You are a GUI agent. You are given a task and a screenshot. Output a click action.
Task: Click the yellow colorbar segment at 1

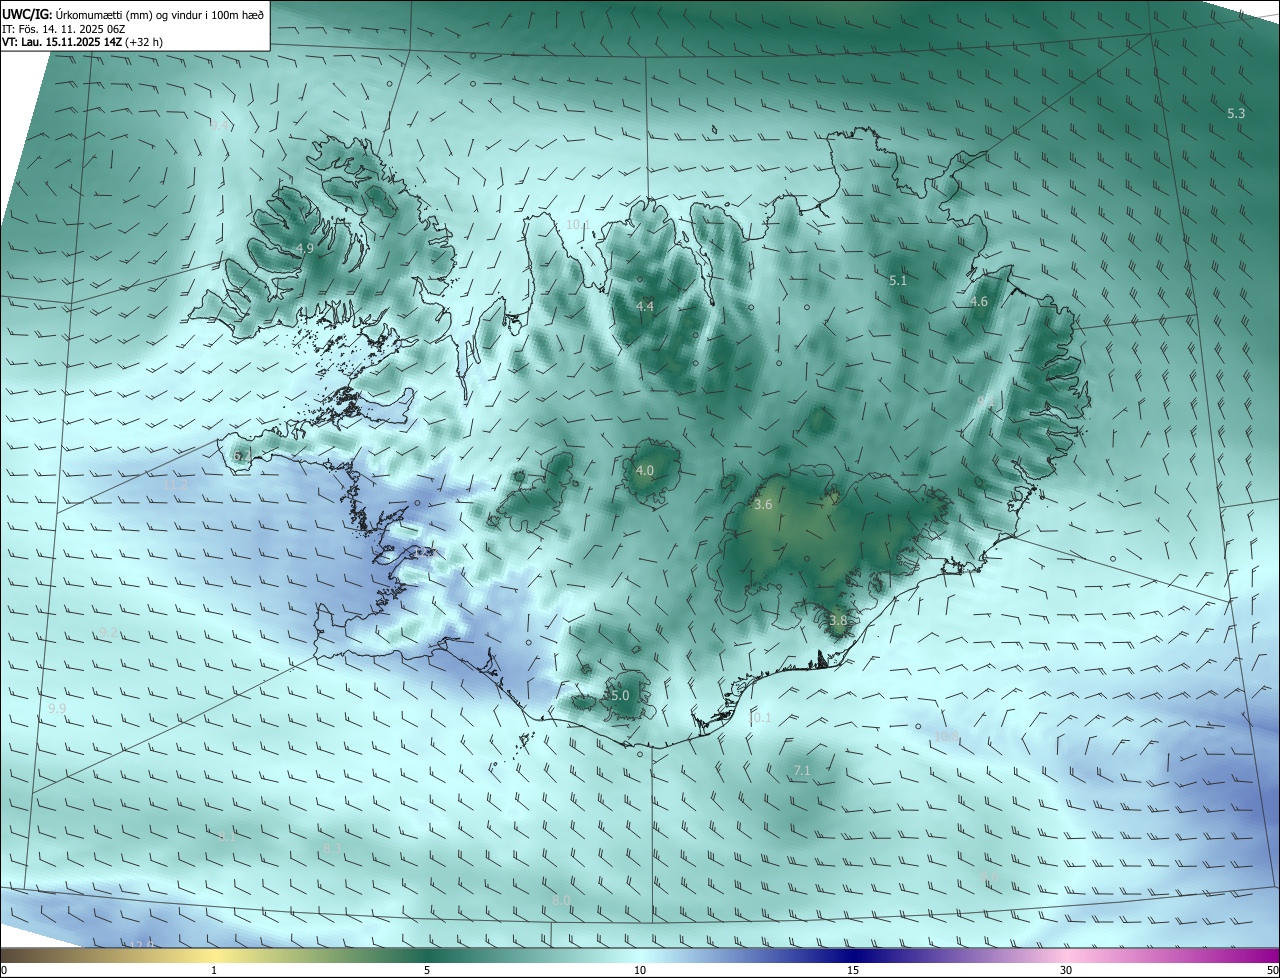[214, 955]
